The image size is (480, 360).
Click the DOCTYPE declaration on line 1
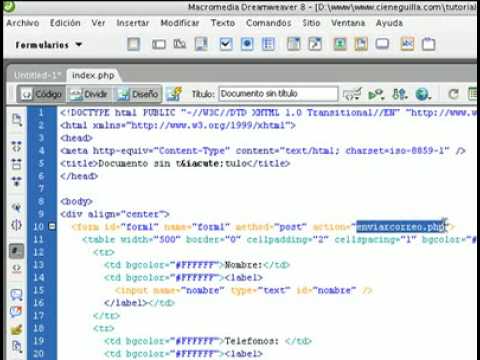click(268, 113)
